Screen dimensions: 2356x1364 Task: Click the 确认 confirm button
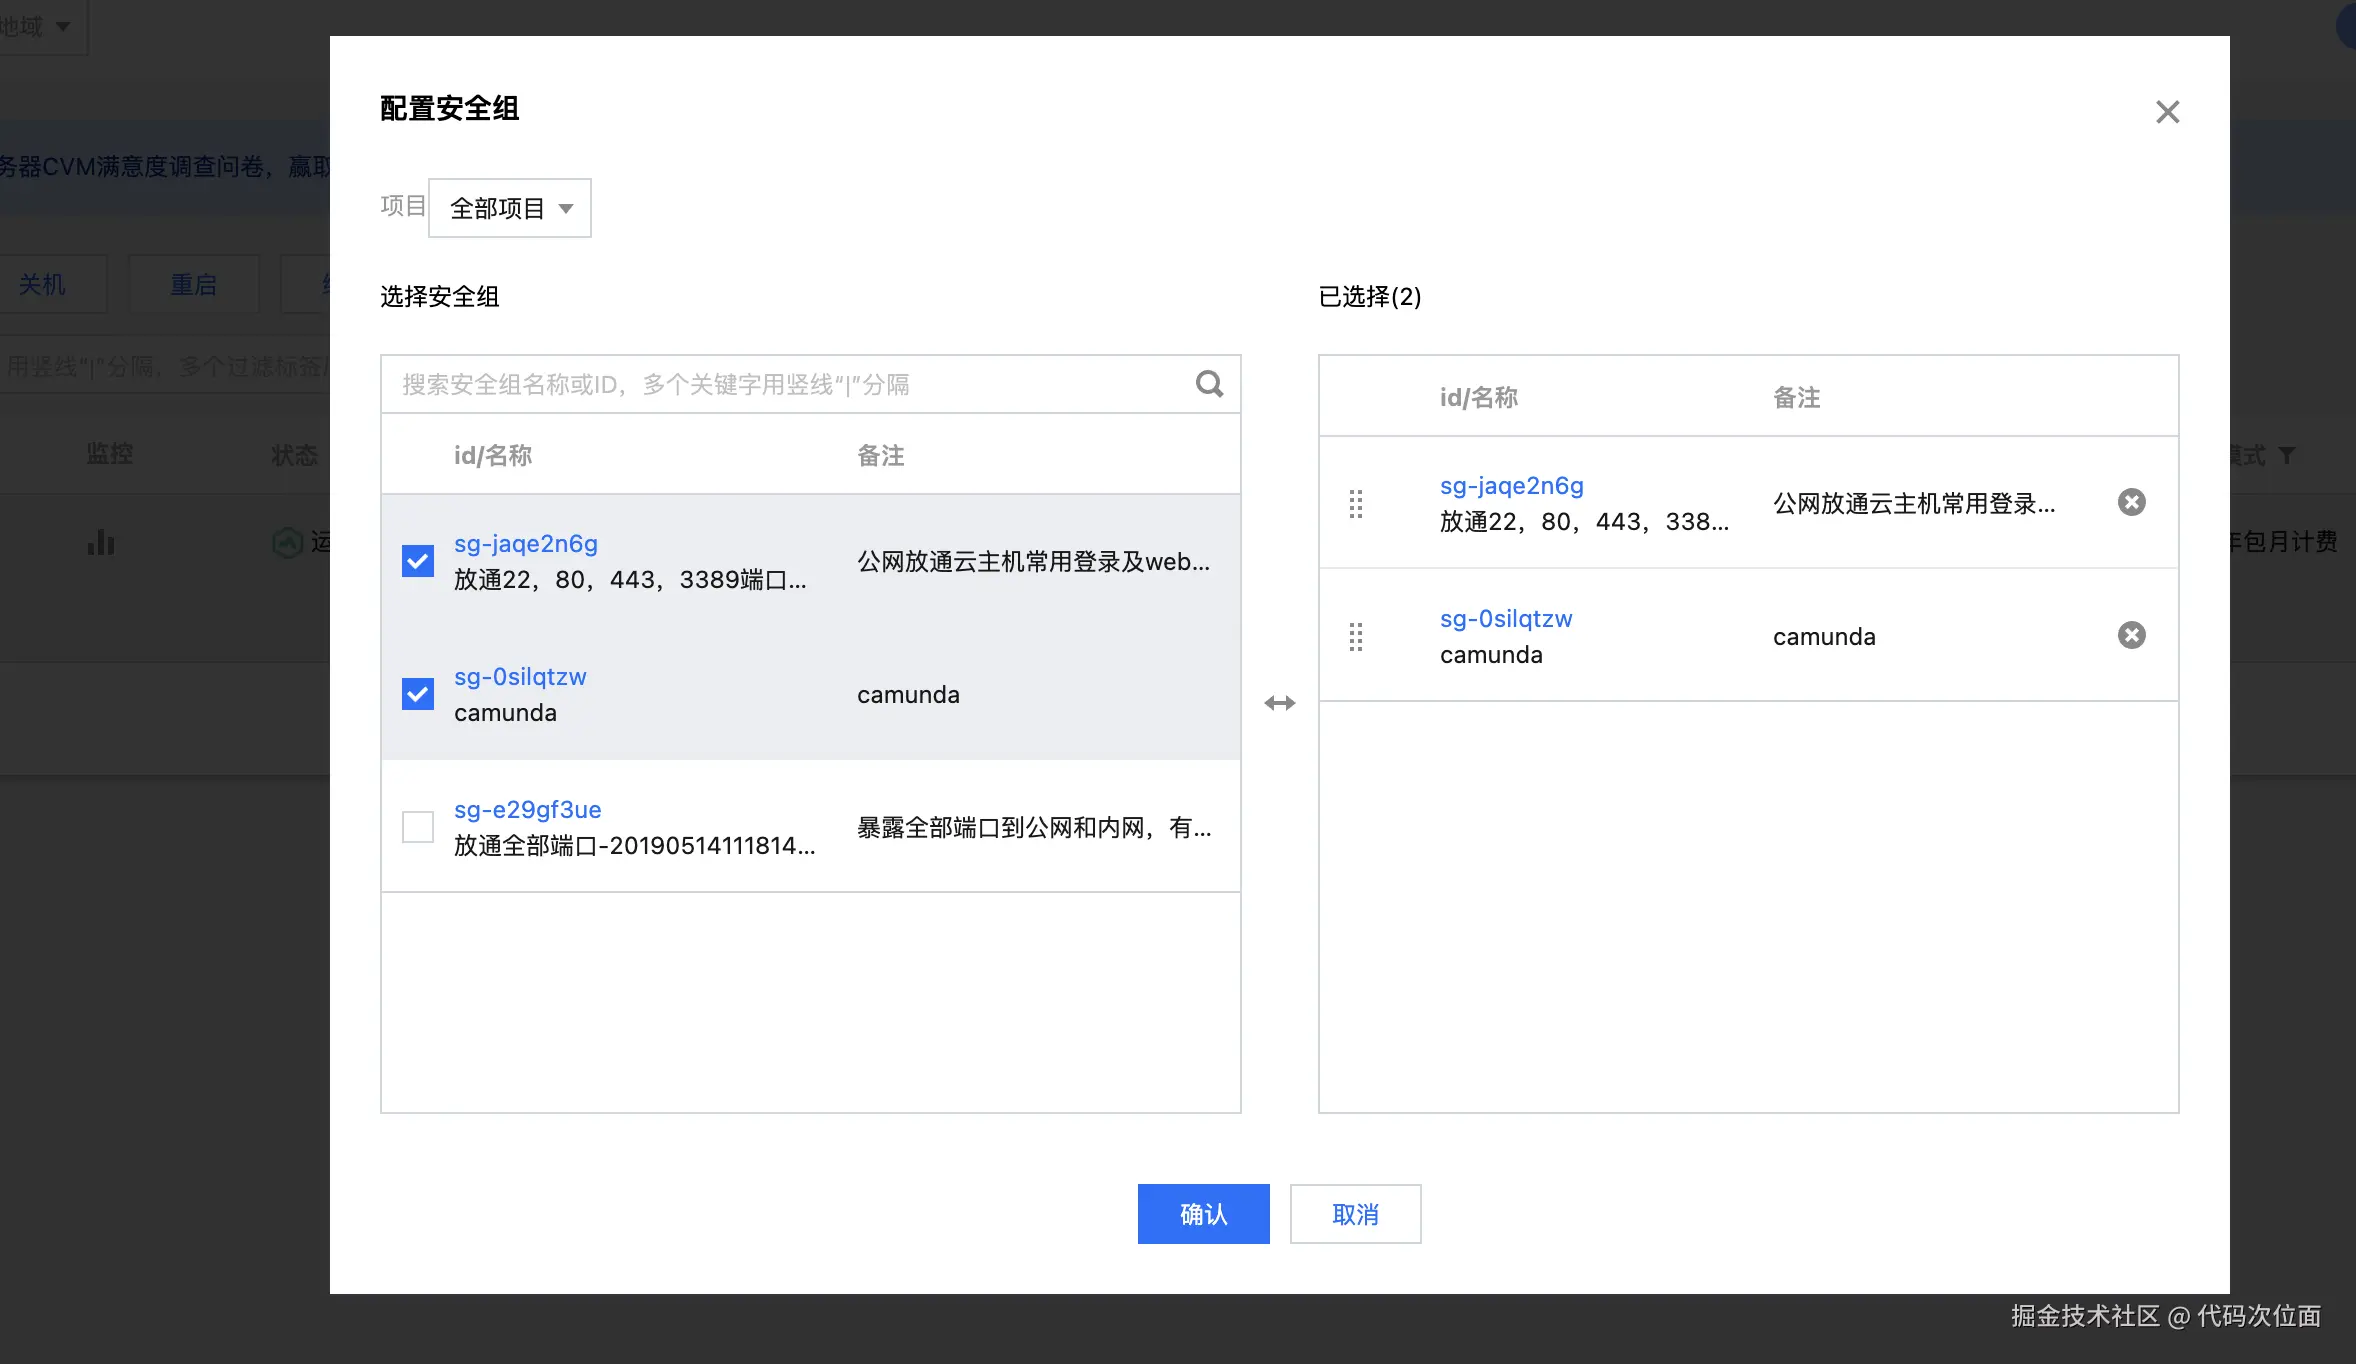click(x=1203, y=1214)
